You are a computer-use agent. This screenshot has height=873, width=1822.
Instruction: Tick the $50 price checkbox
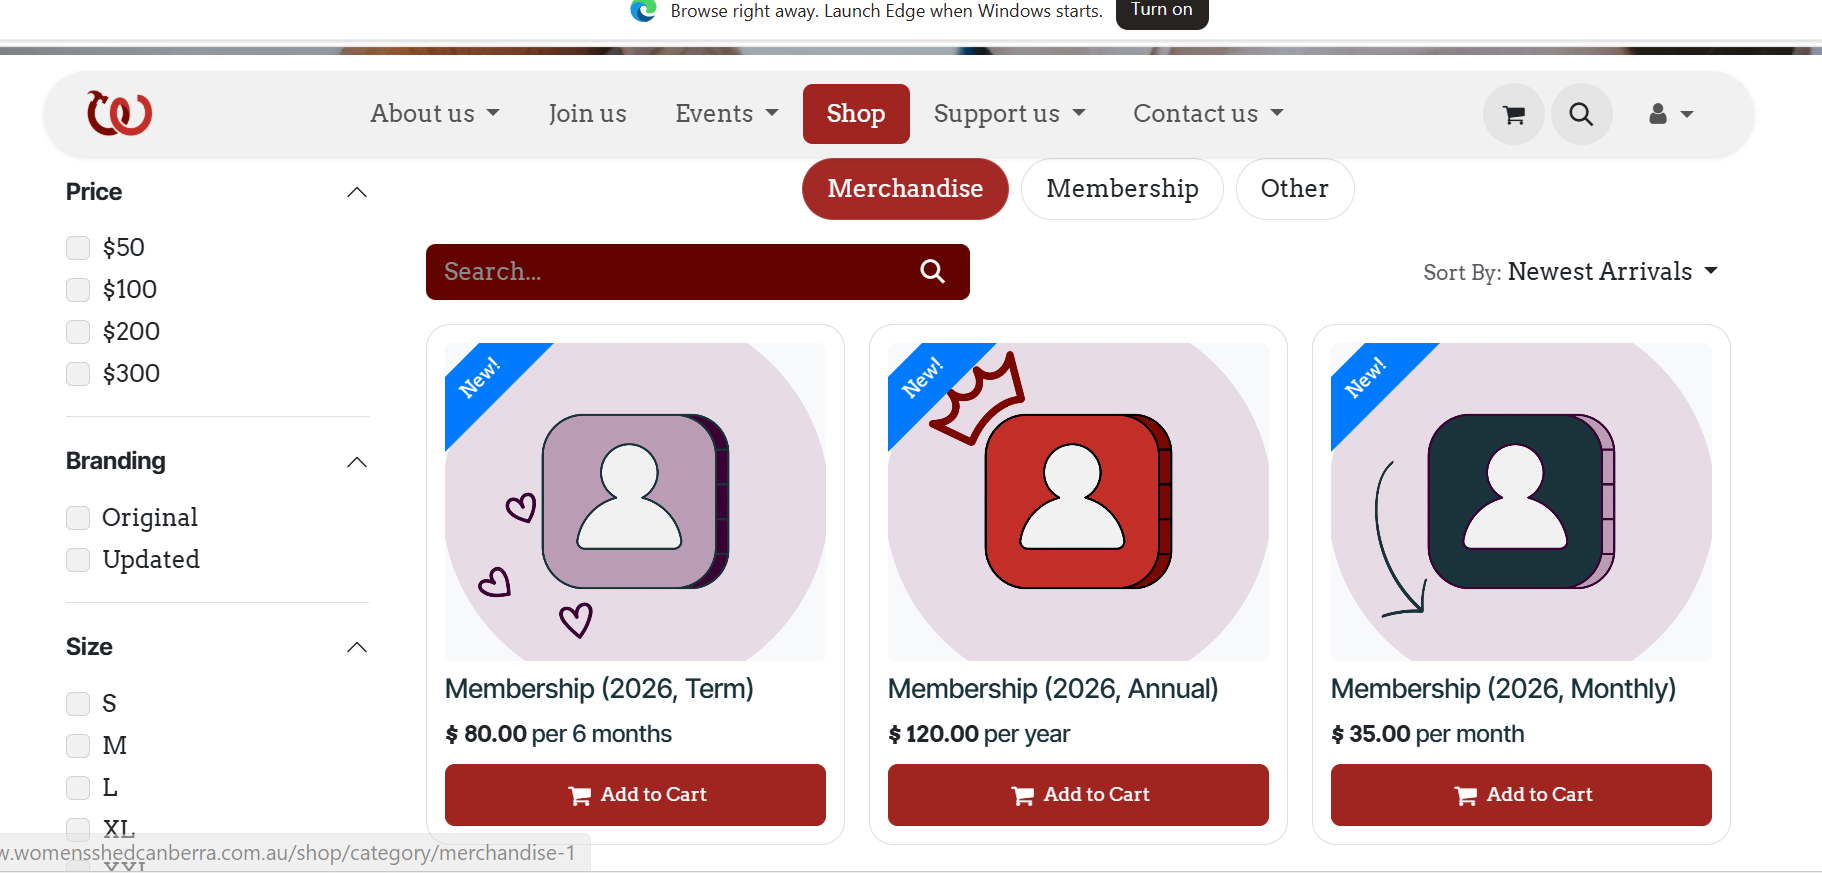(x=78, y=248)
